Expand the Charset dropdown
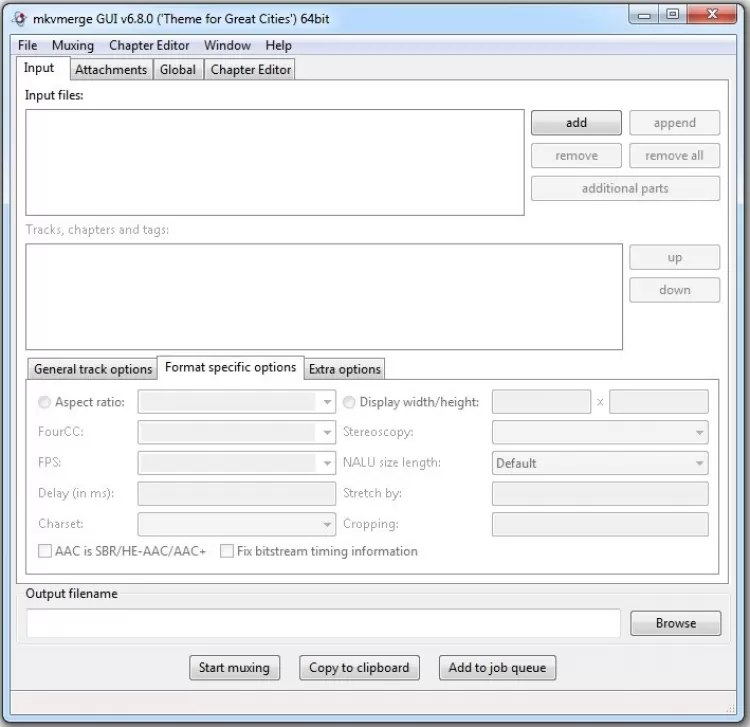This screenshot has width=750, height=727. click(327, 524)
